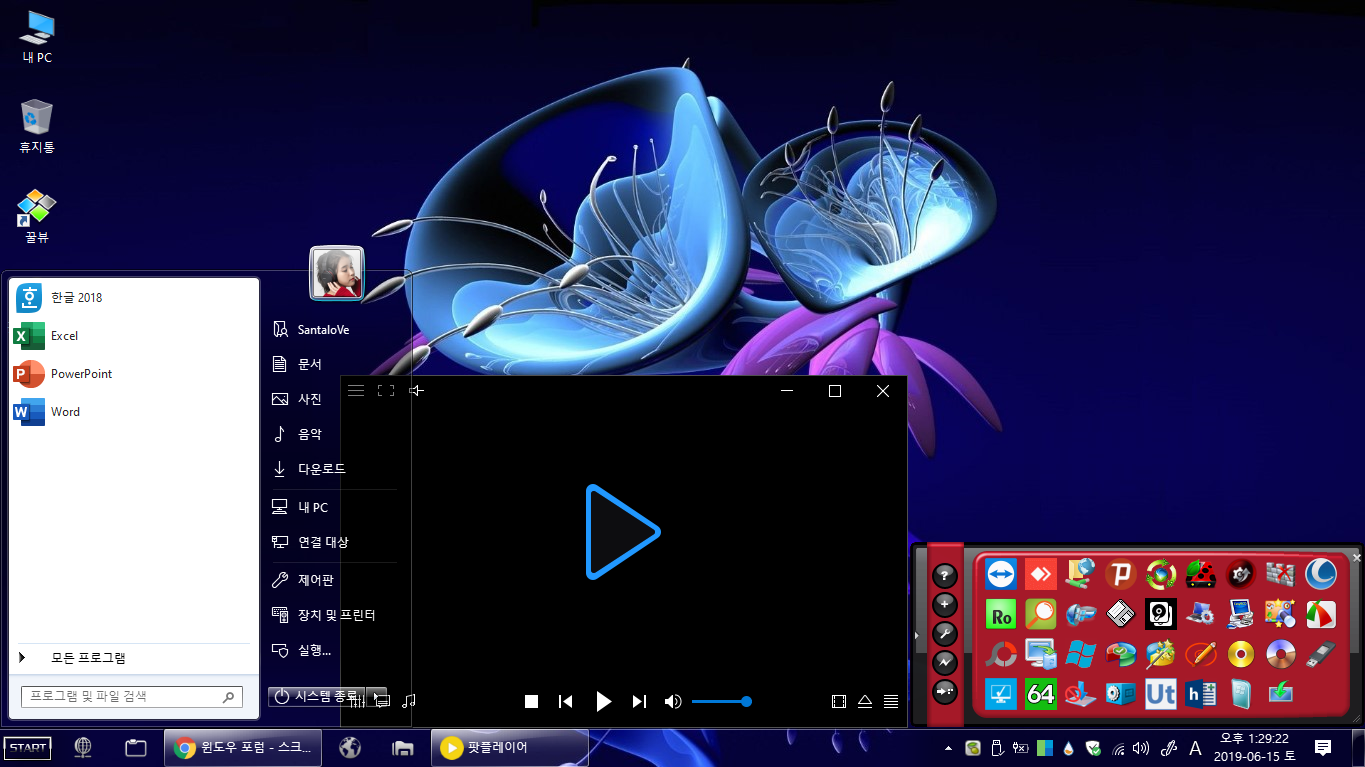This screenshot has width=1365, height=767.
Task: Open 제어판 in the start menu
Action: [334, 580]
